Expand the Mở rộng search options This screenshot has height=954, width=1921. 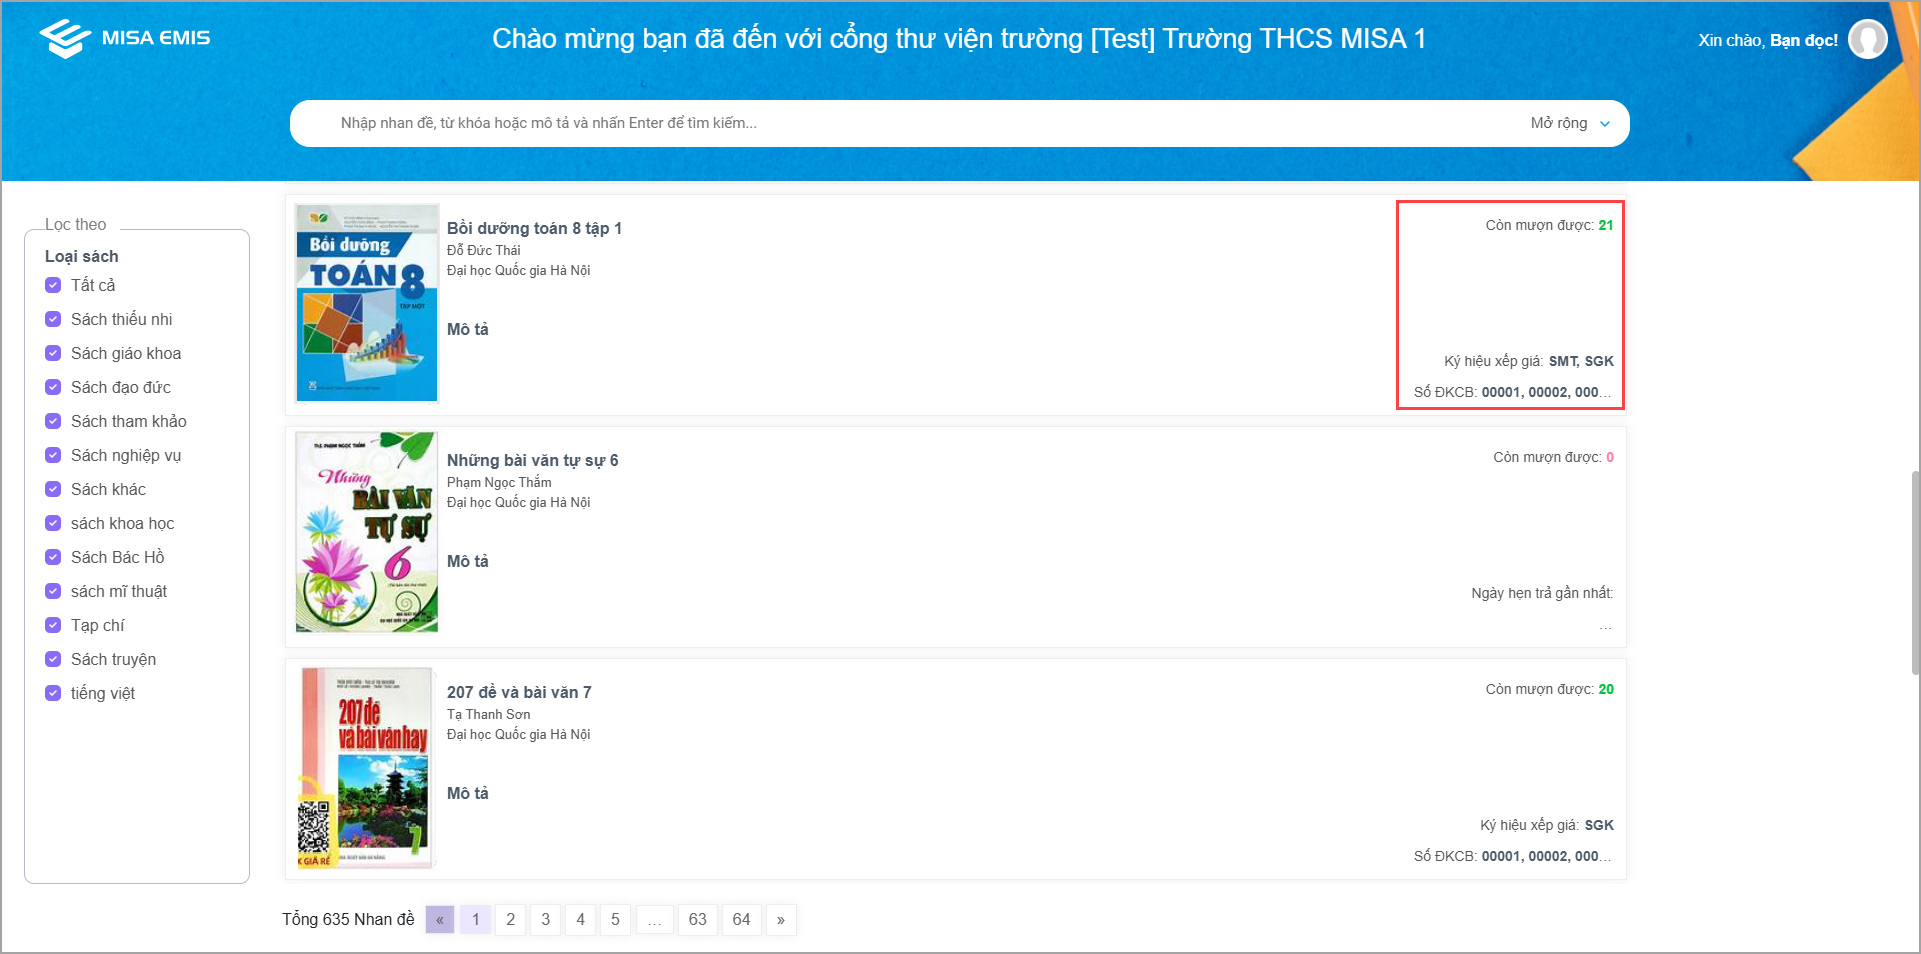click(x=1570, y=123)
